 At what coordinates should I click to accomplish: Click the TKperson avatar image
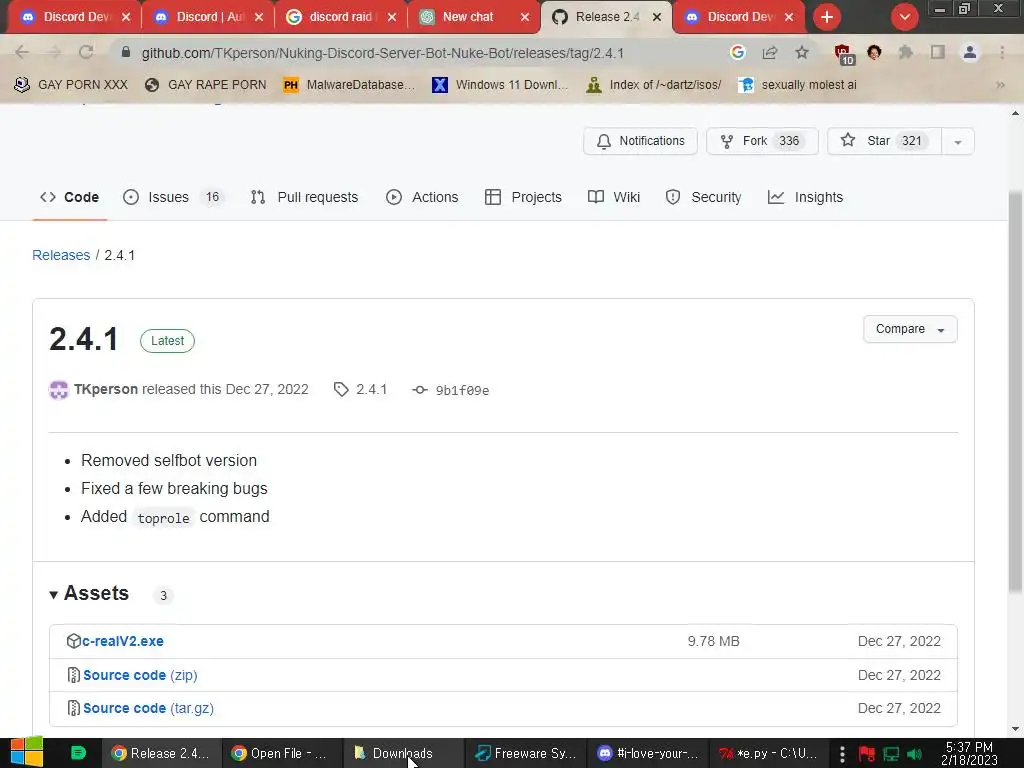[x=59, y=390]
